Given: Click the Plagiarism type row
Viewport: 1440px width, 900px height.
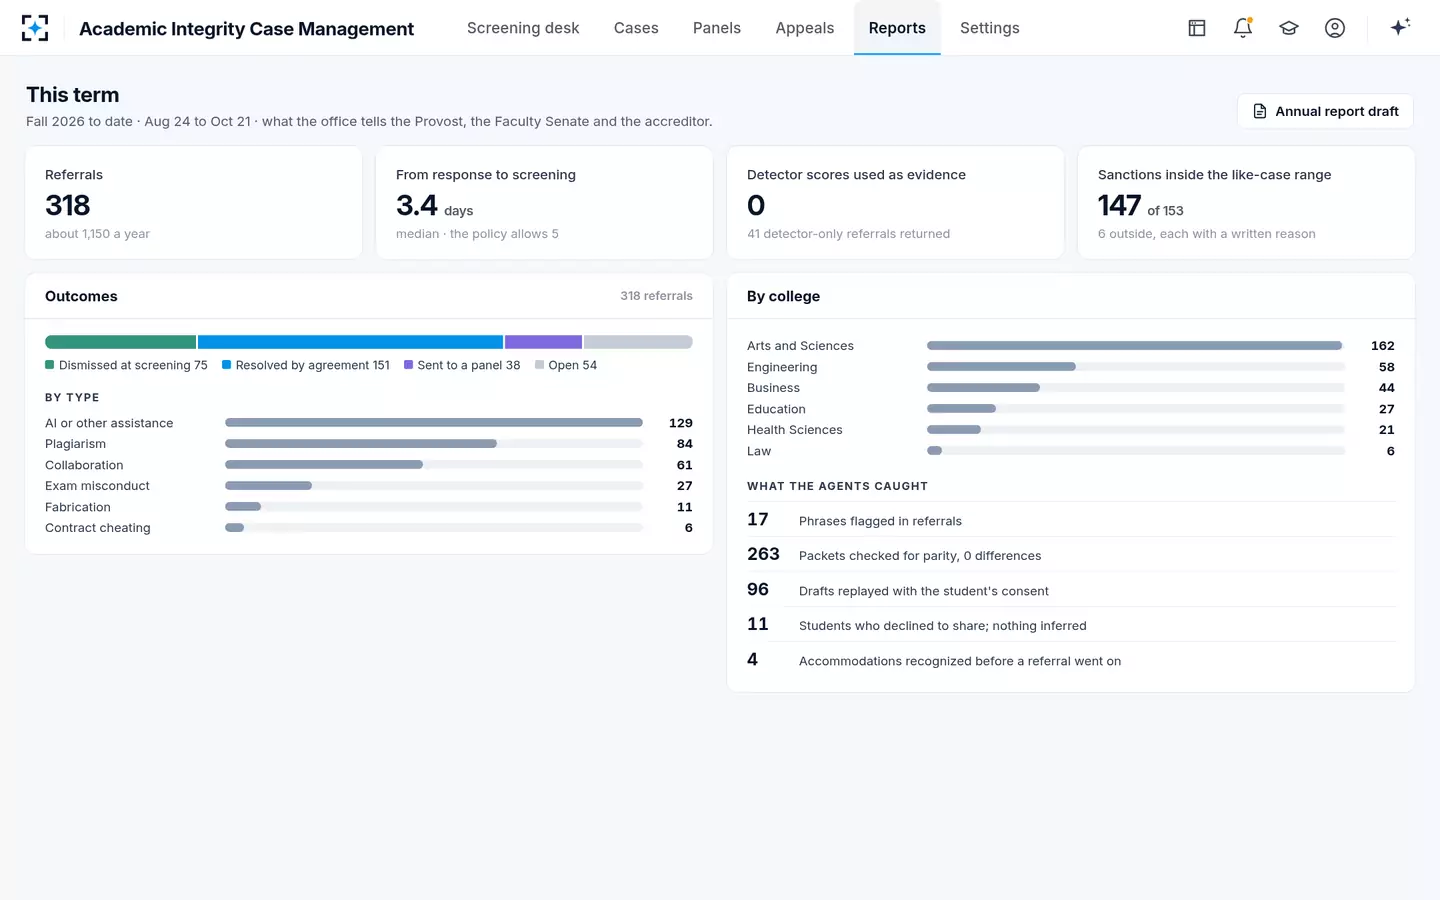Looking at the screenshot, I should 369,444.
